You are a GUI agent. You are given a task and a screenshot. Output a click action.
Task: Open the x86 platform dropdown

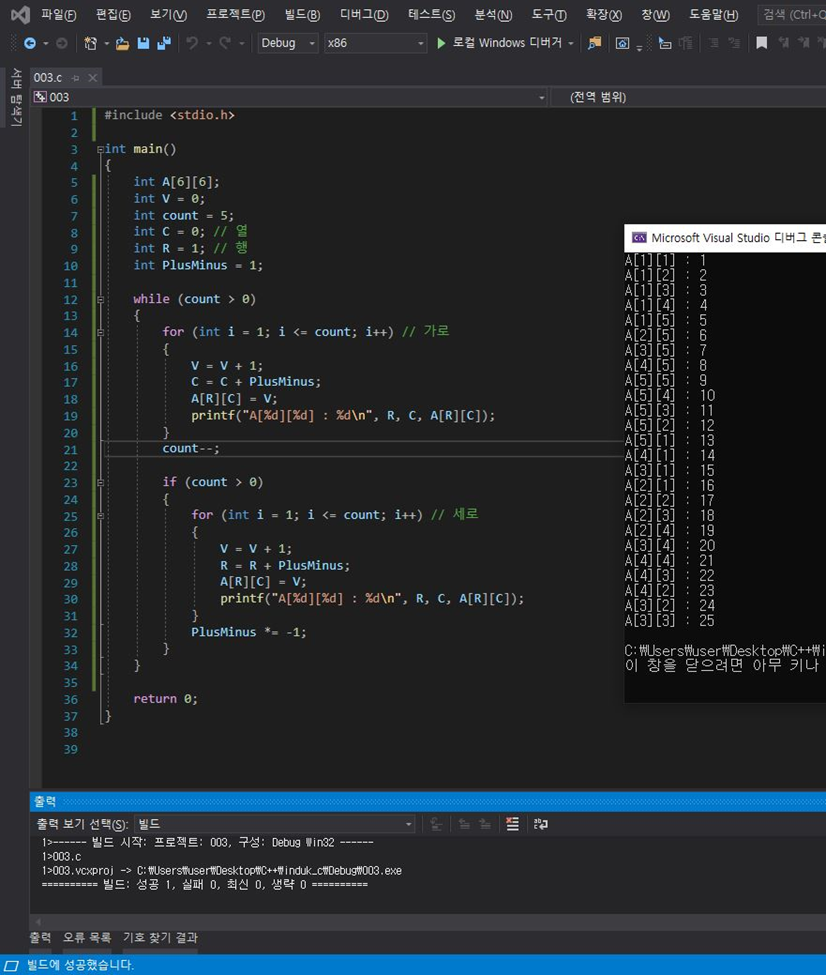pos(376,43)
